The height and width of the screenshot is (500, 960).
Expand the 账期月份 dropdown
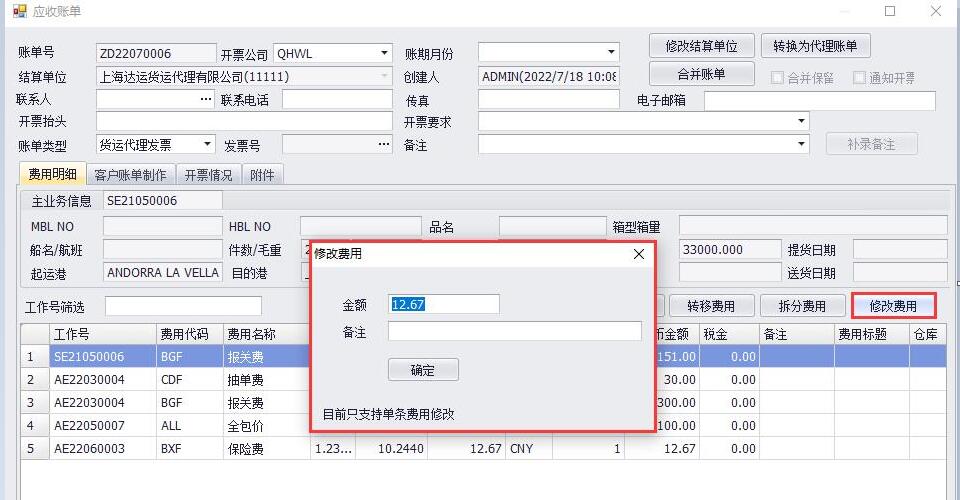(612, 53)
